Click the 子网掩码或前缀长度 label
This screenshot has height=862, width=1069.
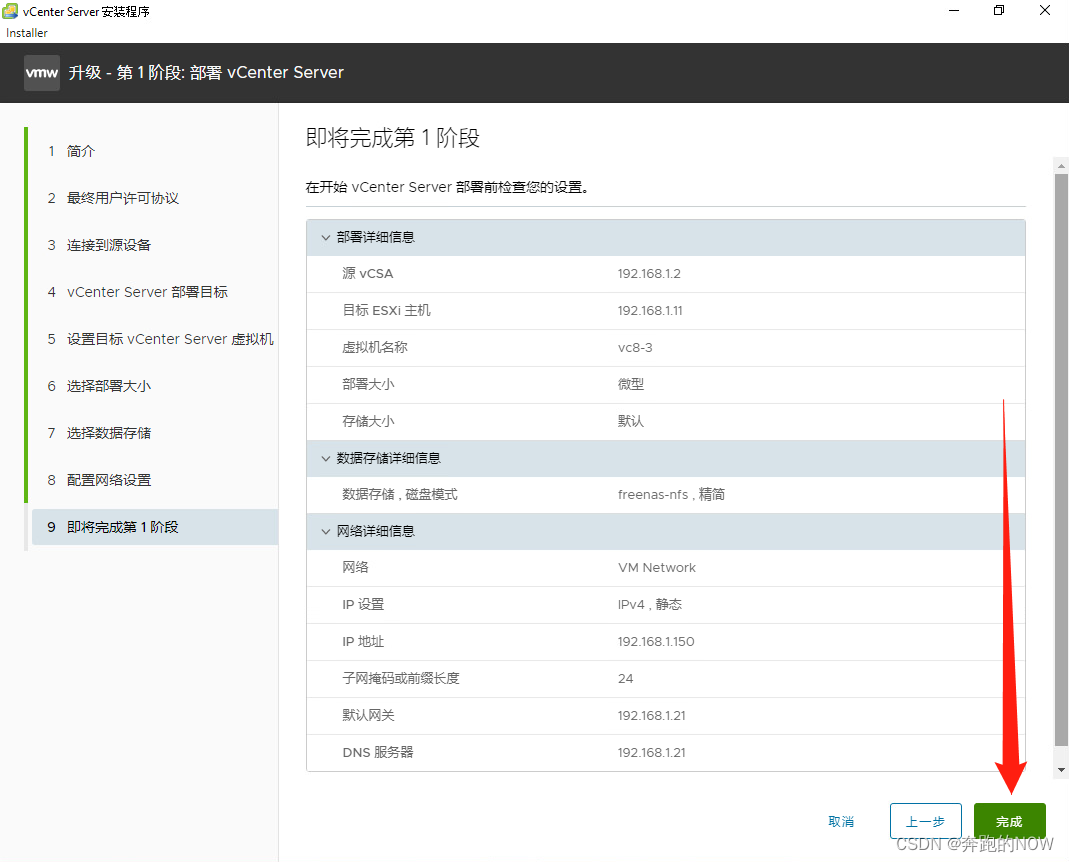[401, 679]
